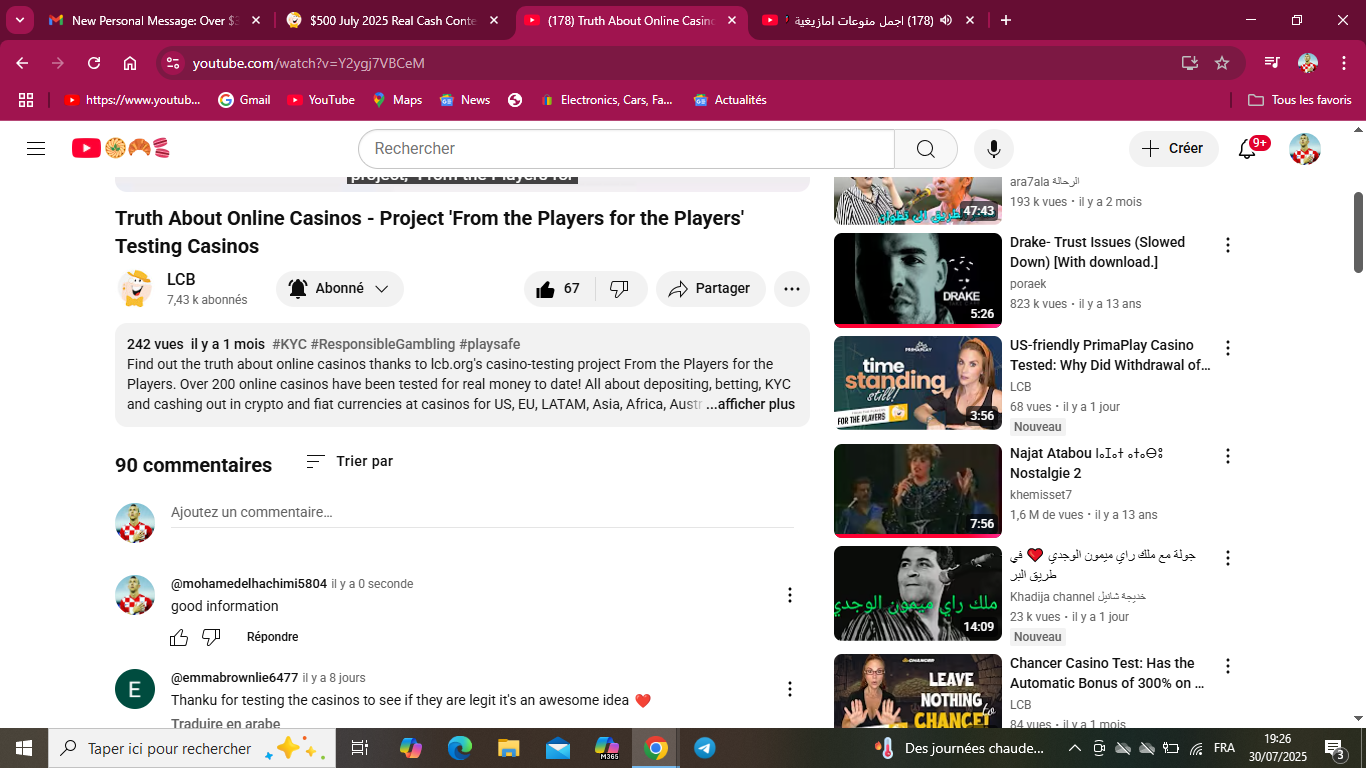Viewport: 1366px width, 768px height.
Task: Open more actions menu under the video
Action: [x=791, y=289]
